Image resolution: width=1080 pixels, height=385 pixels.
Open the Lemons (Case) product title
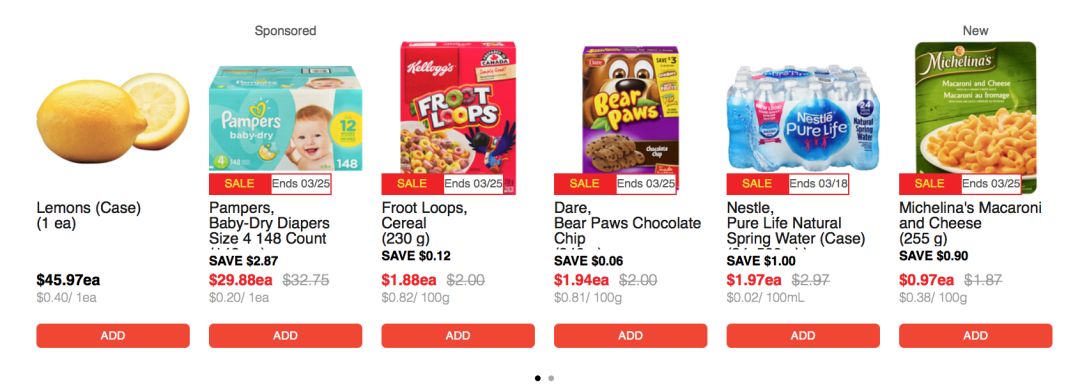(x=88, y=216)
